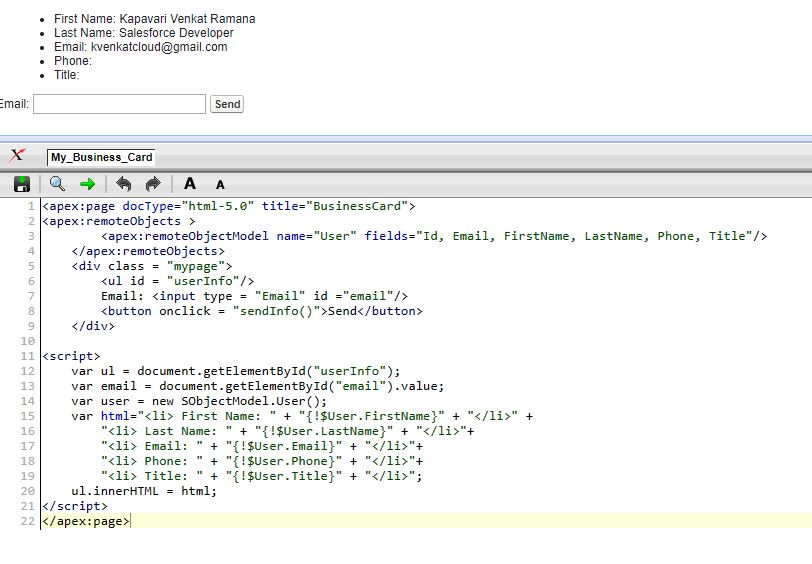812x564 pixels.
Task: Select the My_Business_Card tab
Action: tap(101, 157)
